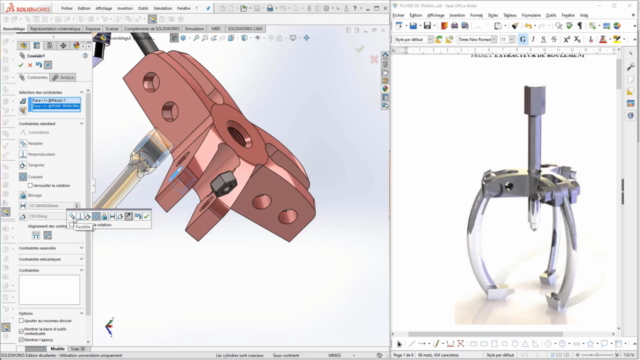Export as PDF in Writer toolbar

tap(444, 26)
